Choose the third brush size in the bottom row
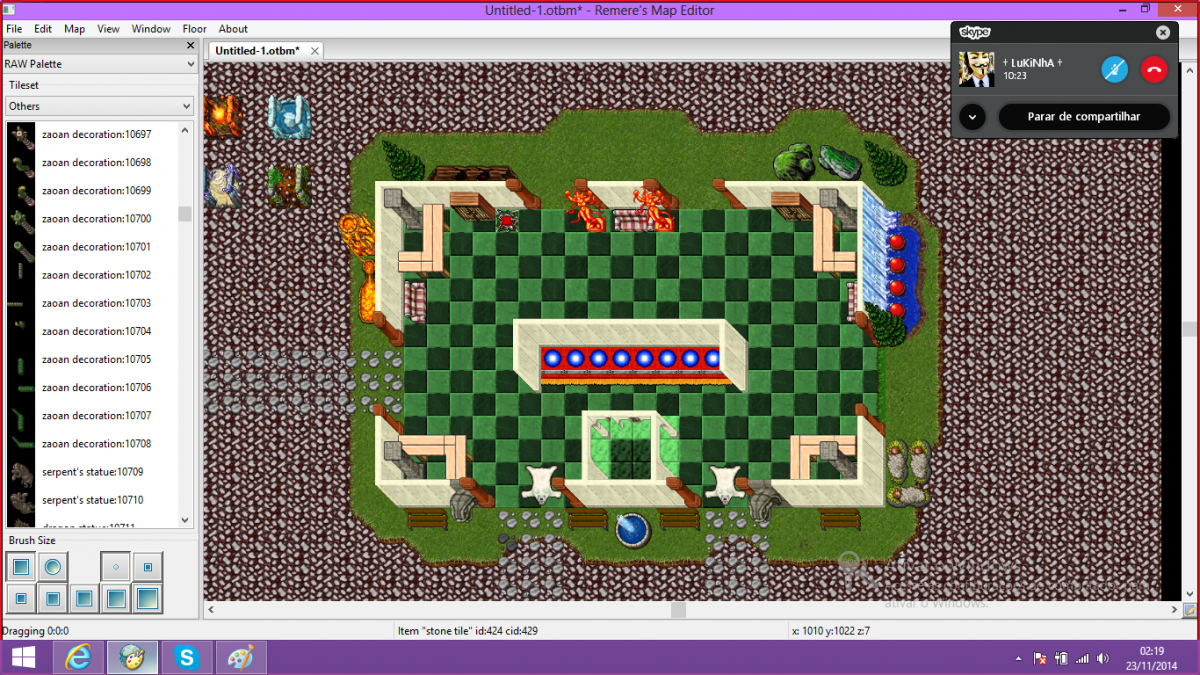 click(85, 599)
